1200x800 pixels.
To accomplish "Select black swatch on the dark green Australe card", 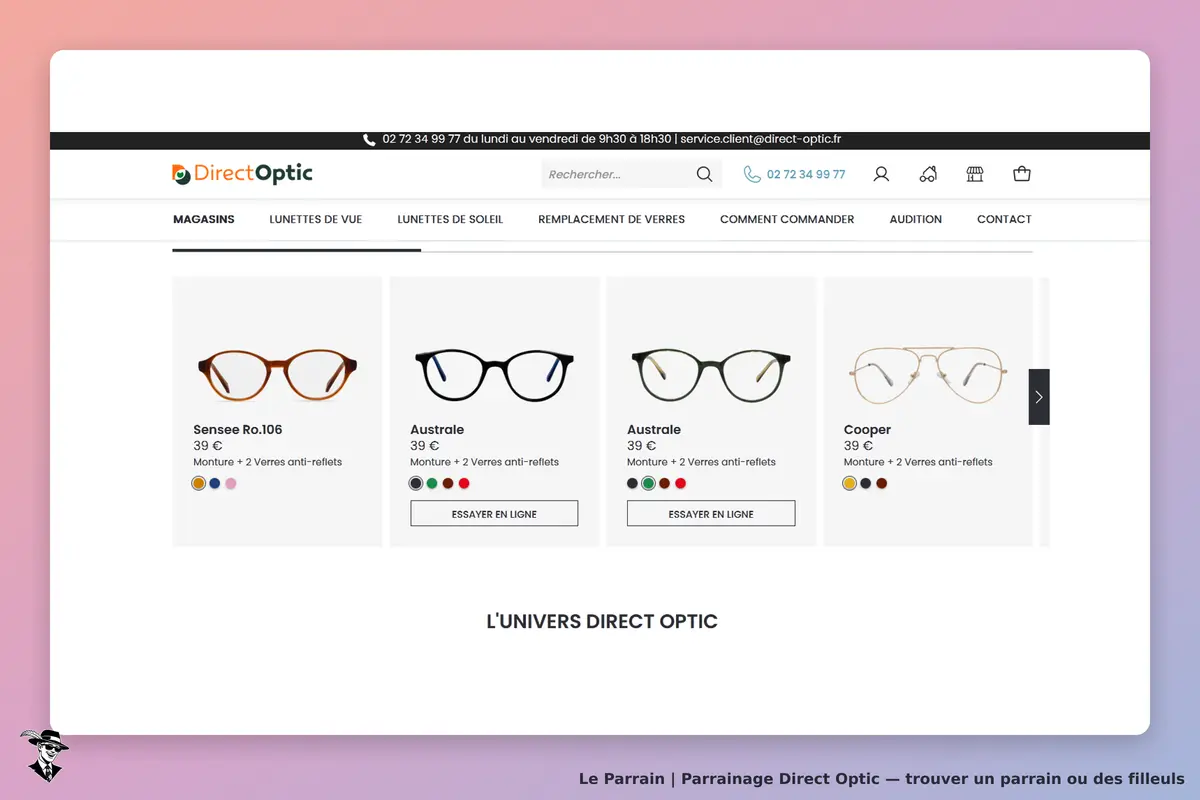I will click(x=632, y=484).
